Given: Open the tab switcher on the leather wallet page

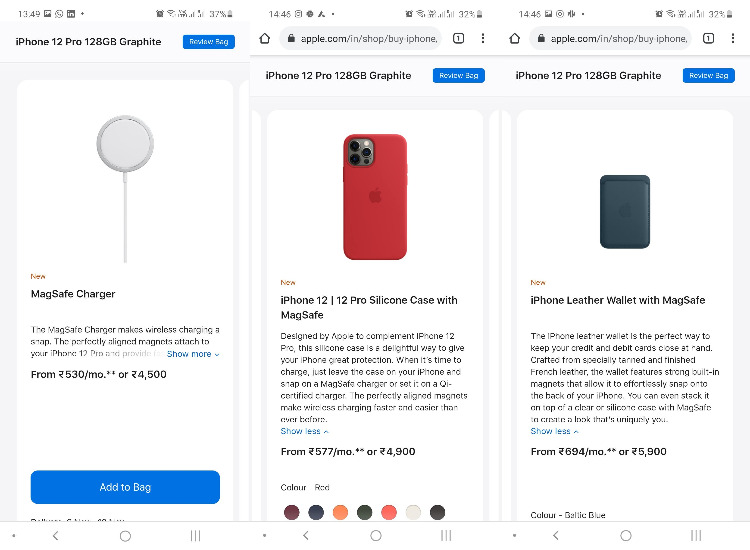Looking at the screenshot, I should click(x=707, y=38).
